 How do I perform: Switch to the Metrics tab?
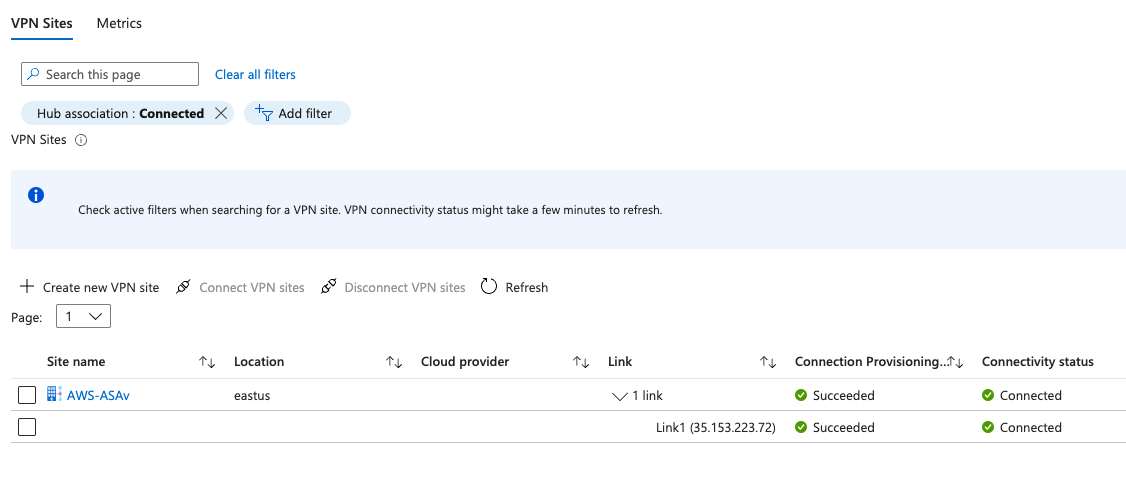(x=119, y=23)
